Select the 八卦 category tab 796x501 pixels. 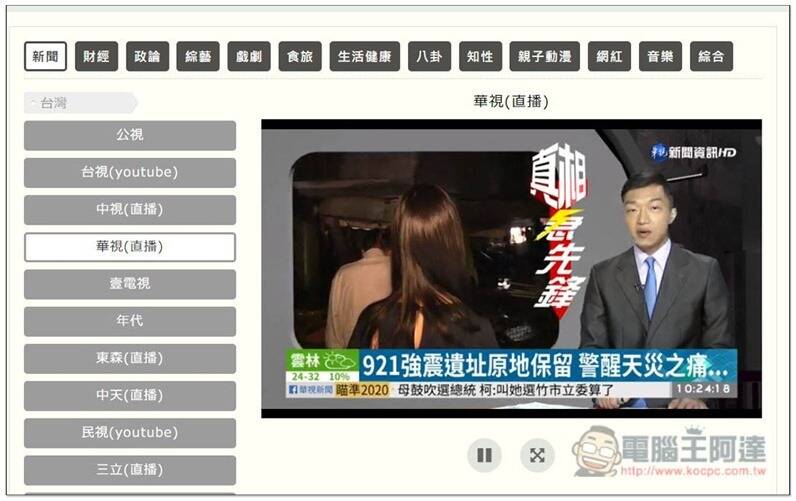(429, 56)
